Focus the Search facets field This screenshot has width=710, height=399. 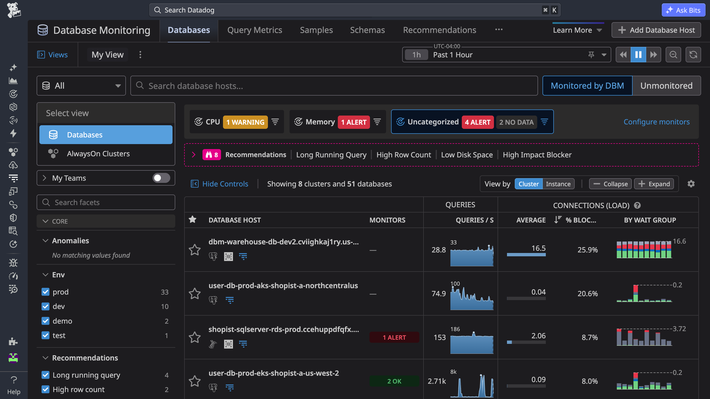point(106,202)
